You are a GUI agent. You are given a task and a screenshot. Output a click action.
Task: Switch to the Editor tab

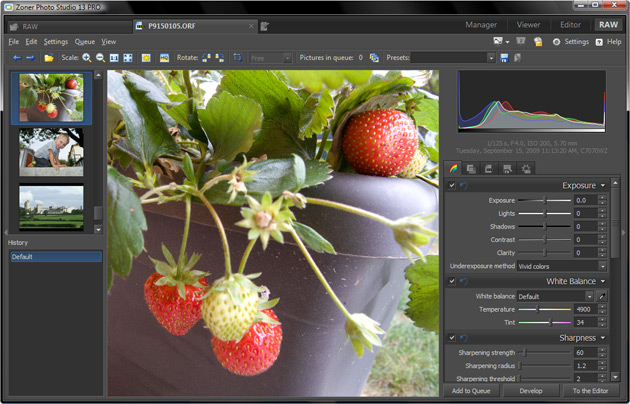coord(570,24)
